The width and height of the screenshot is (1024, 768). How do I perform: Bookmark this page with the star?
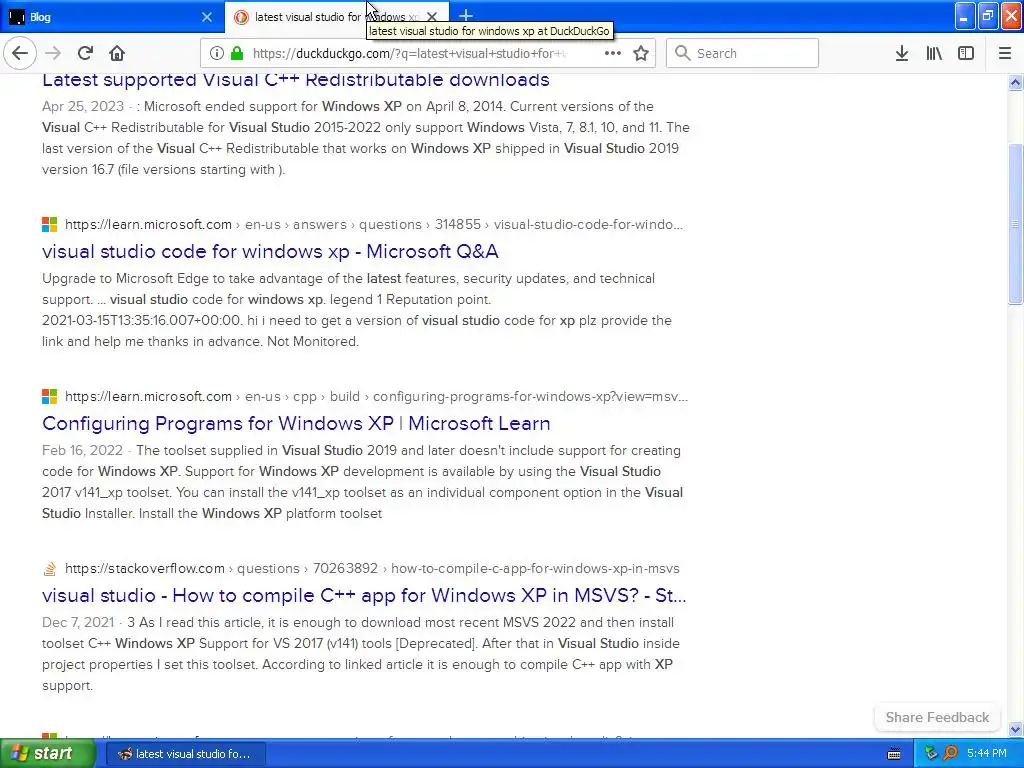(641, 53)
